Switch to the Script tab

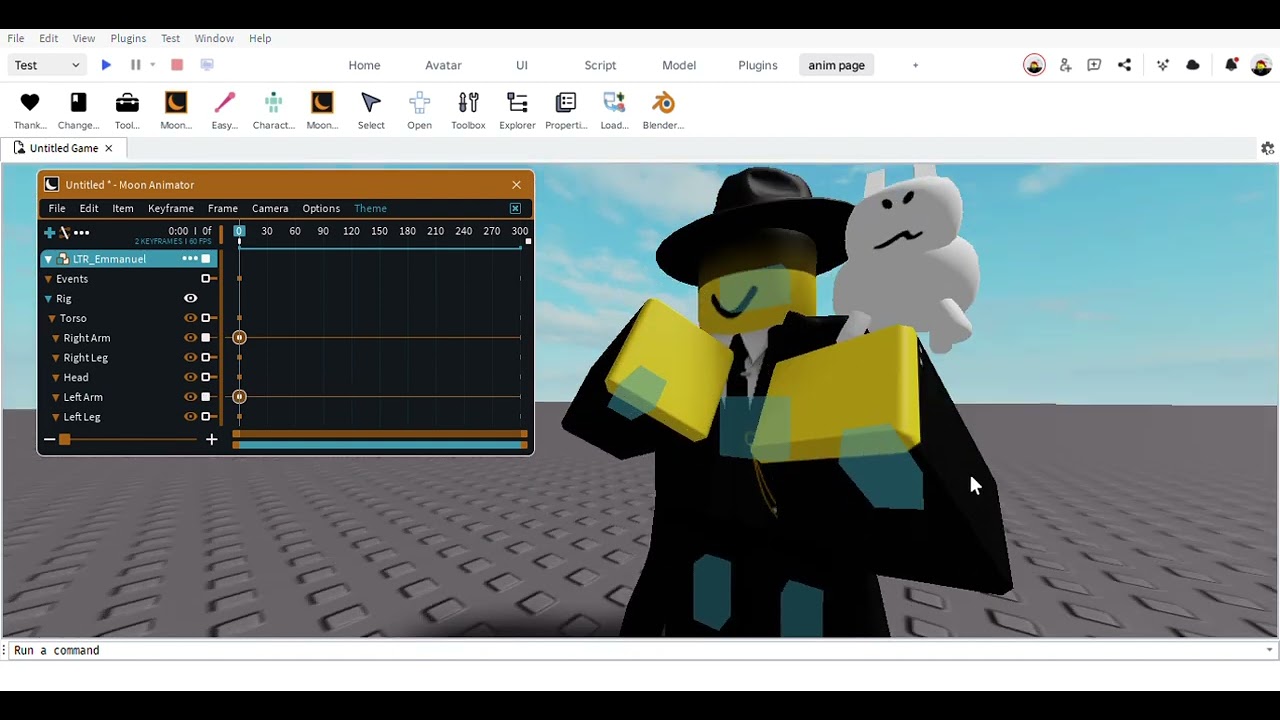[x=600, y=65]
